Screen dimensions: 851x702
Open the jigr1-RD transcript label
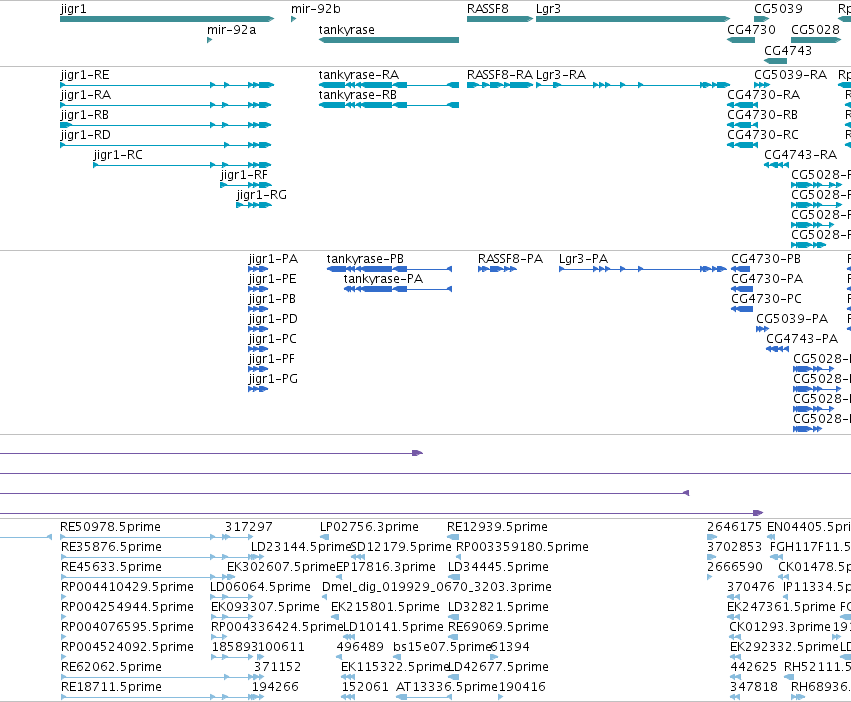pos(85,135)
